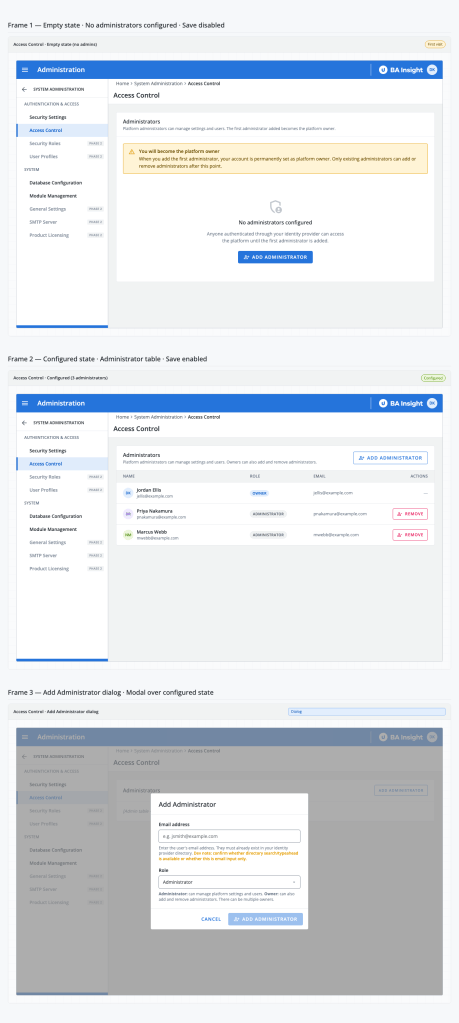Click the EMAIL column header

(318, 476)
